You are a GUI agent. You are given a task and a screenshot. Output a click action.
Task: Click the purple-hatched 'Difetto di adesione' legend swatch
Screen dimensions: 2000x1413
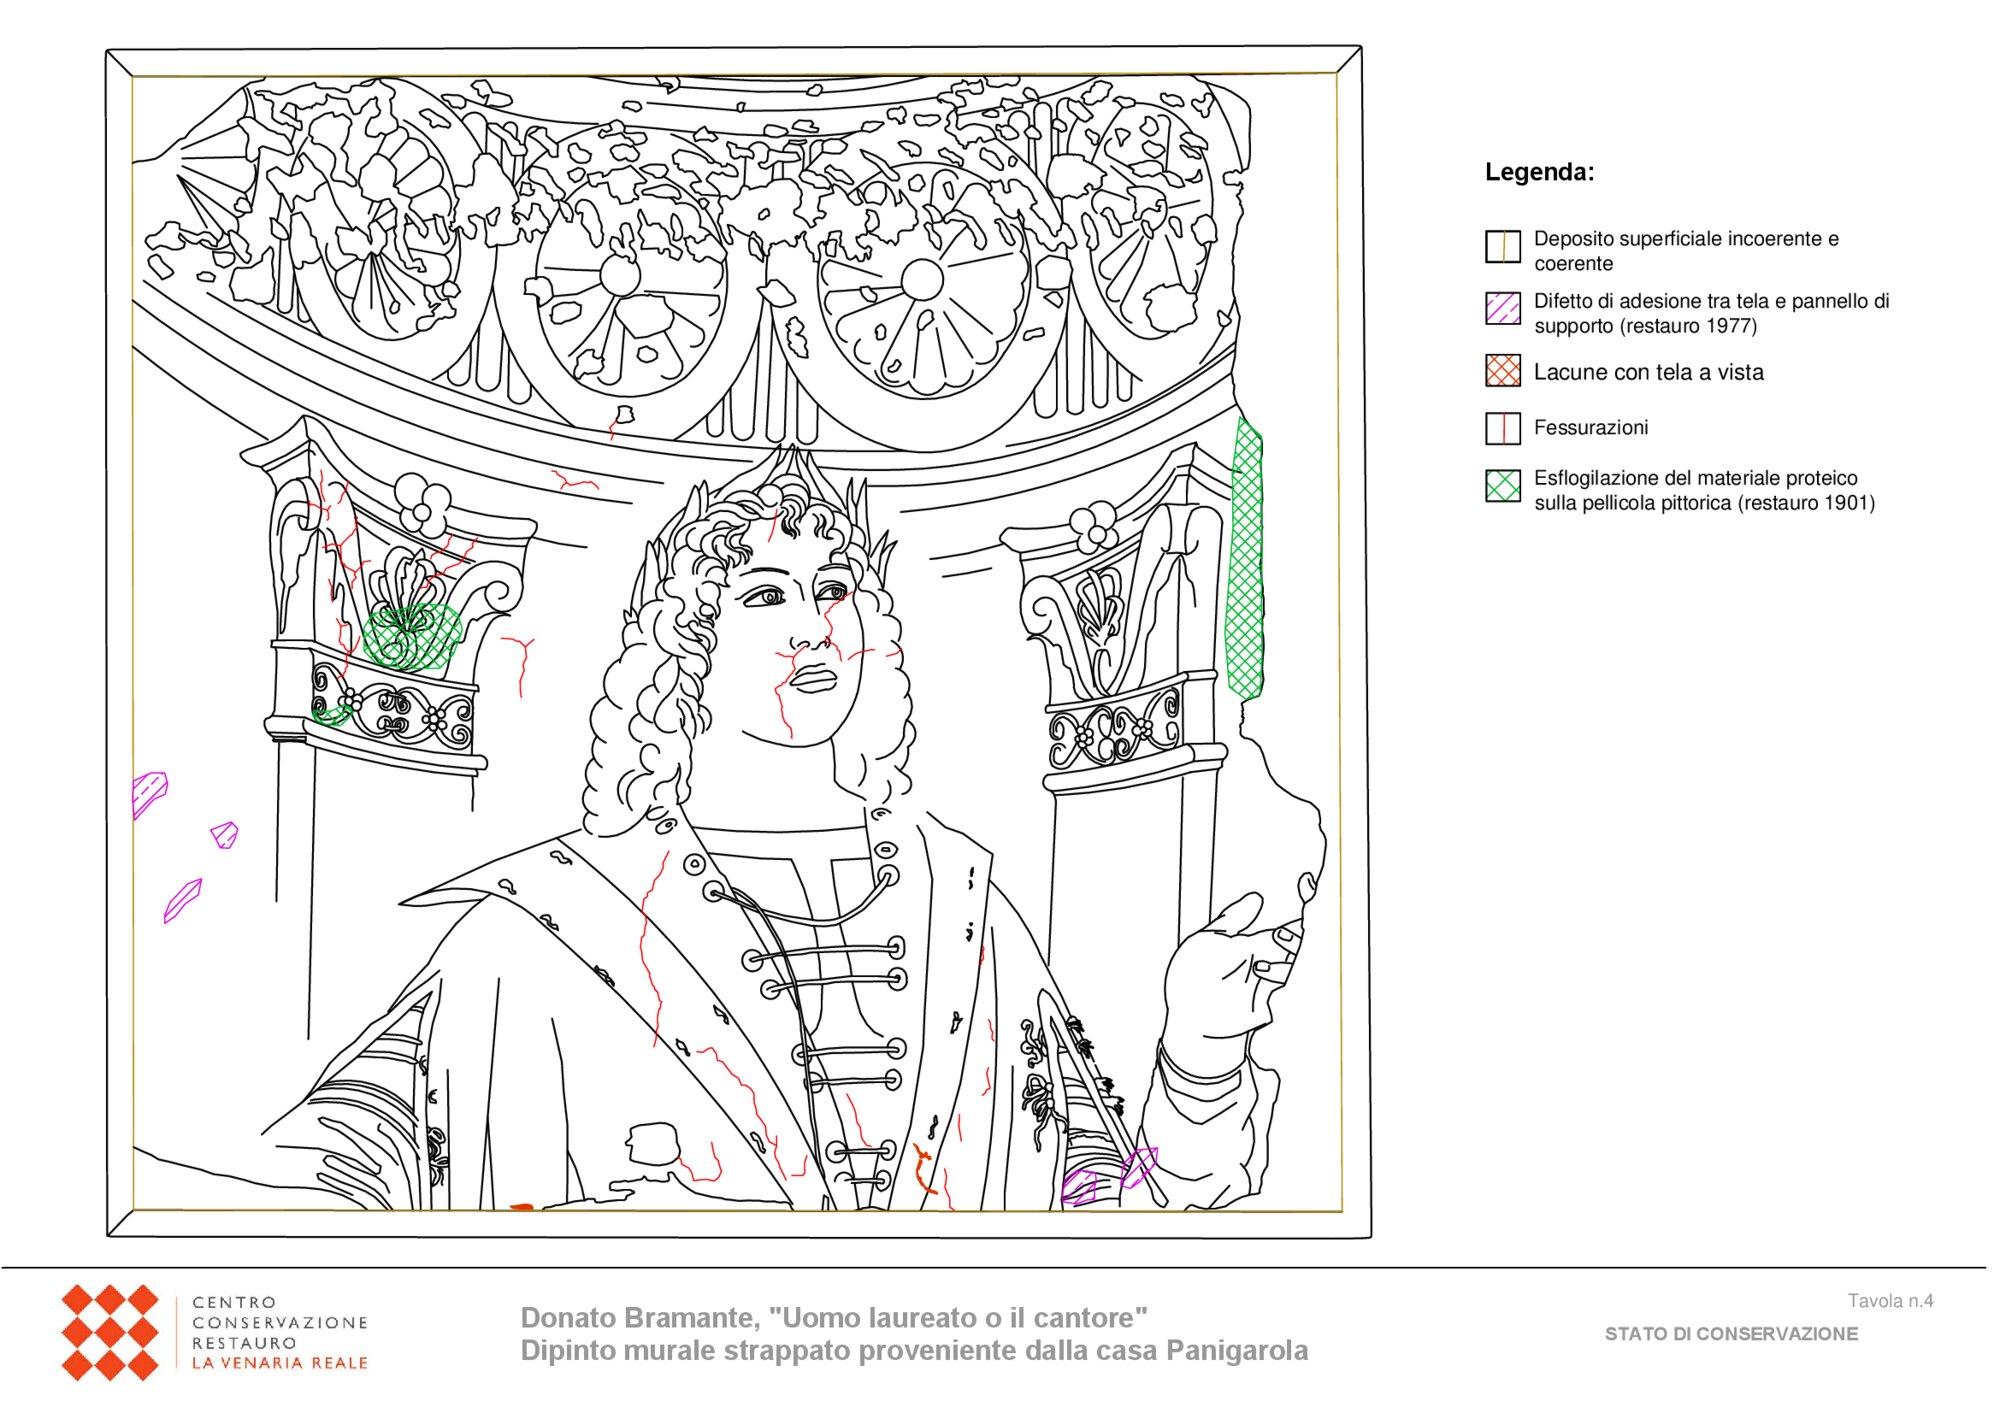[1503, 308]
